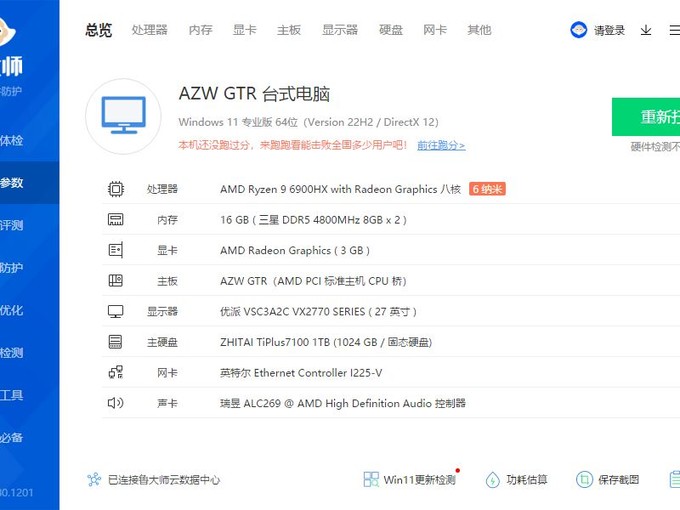Click the processor chip icon
This screenshot has width=680, height=510.
[116, 189]
